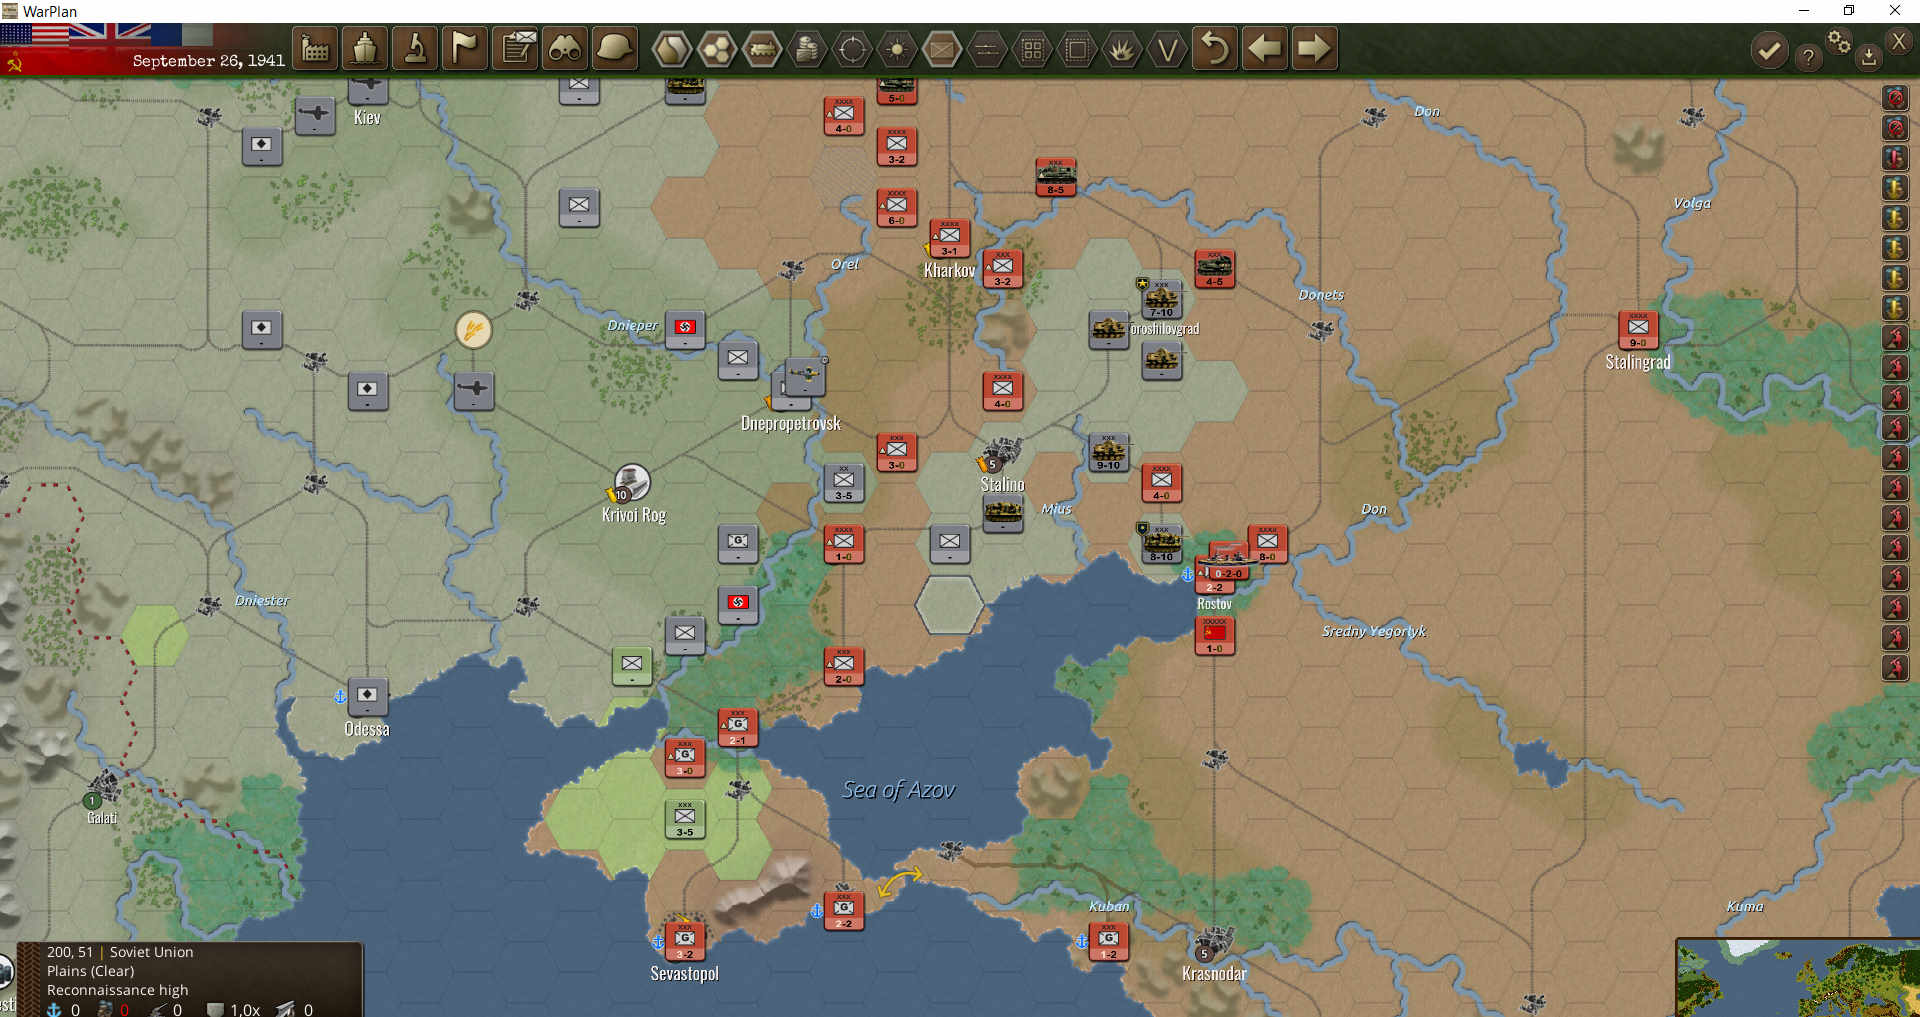Select the German tank unit below Stalino
The height and width of the screenshot is (1017, 1920).
tap(1003, 514)
